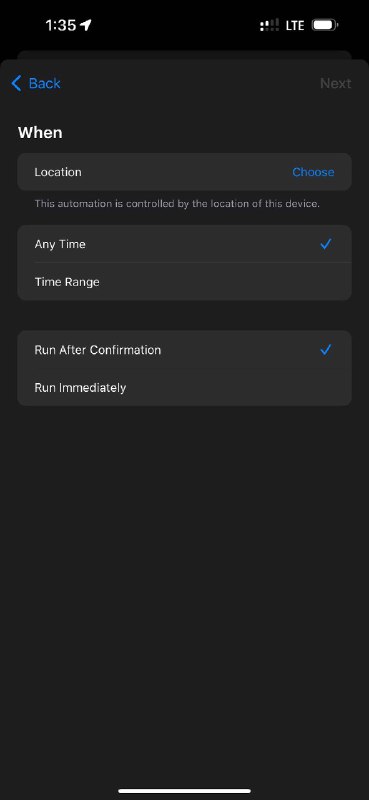Select the Any Time option
The height and width of the screenshot is (800, 369).
click(184, 244)
